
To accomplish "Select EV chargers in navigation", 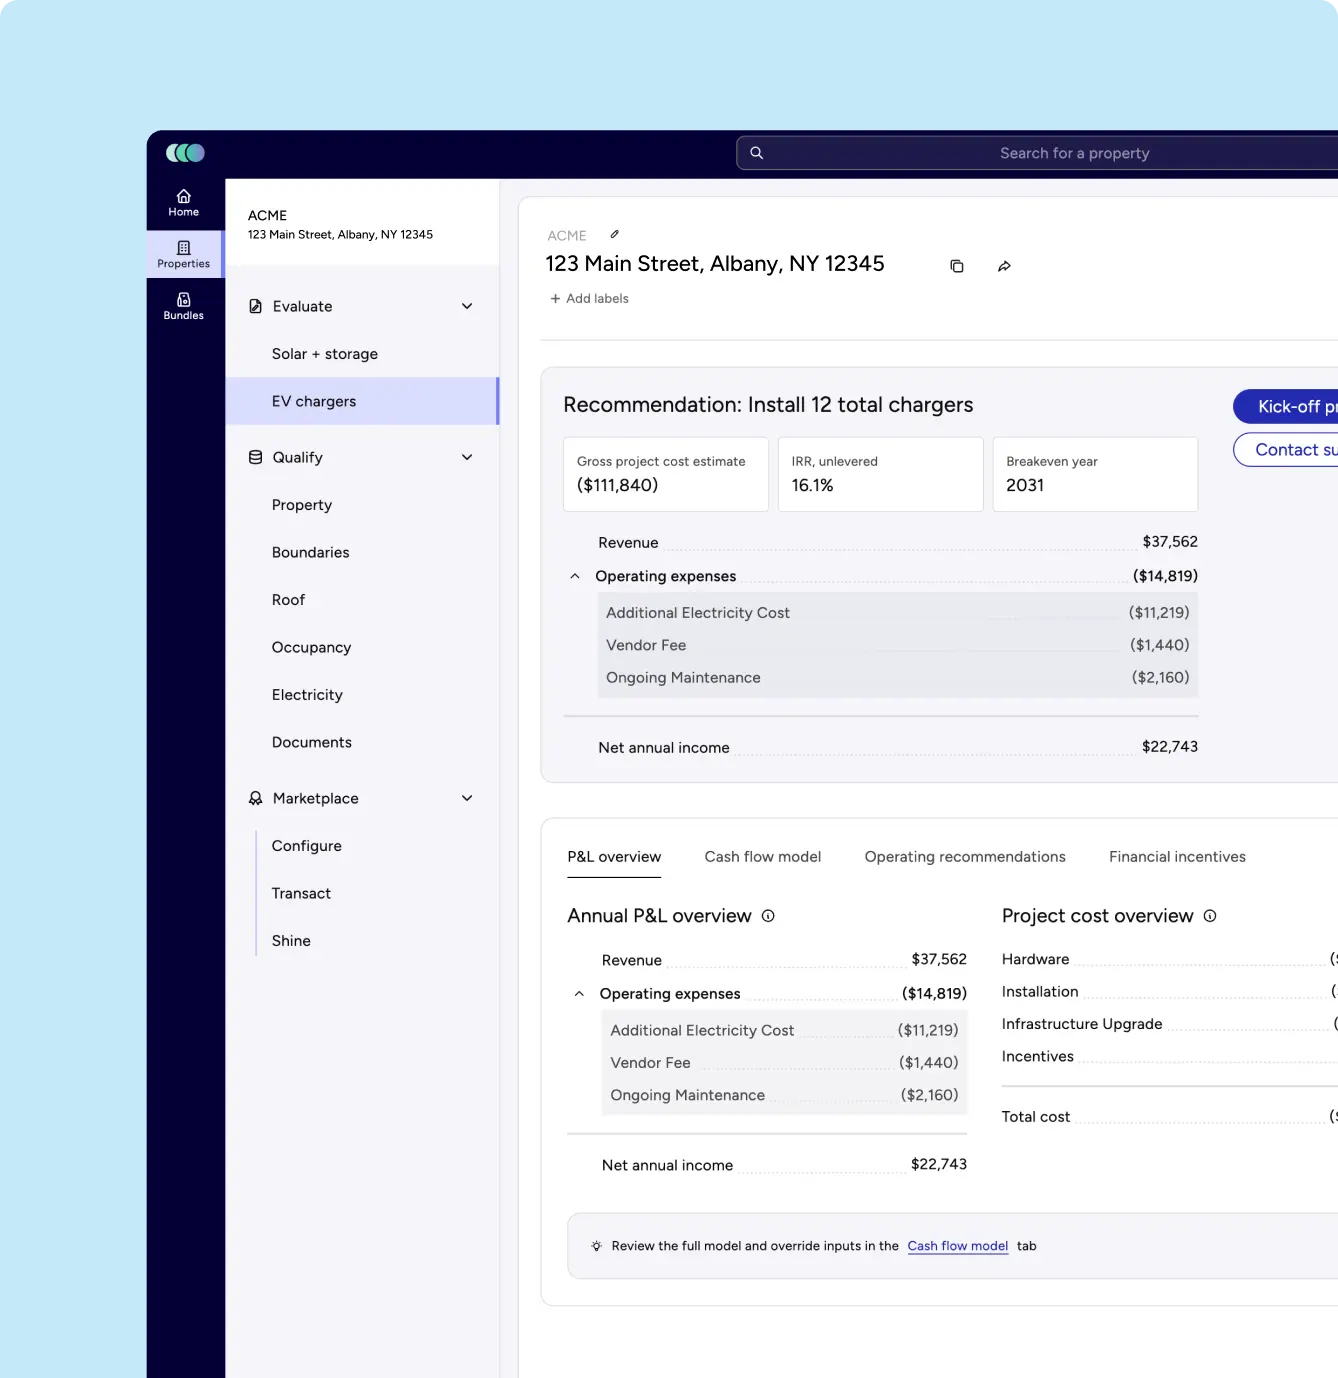I will pos(362,401).
